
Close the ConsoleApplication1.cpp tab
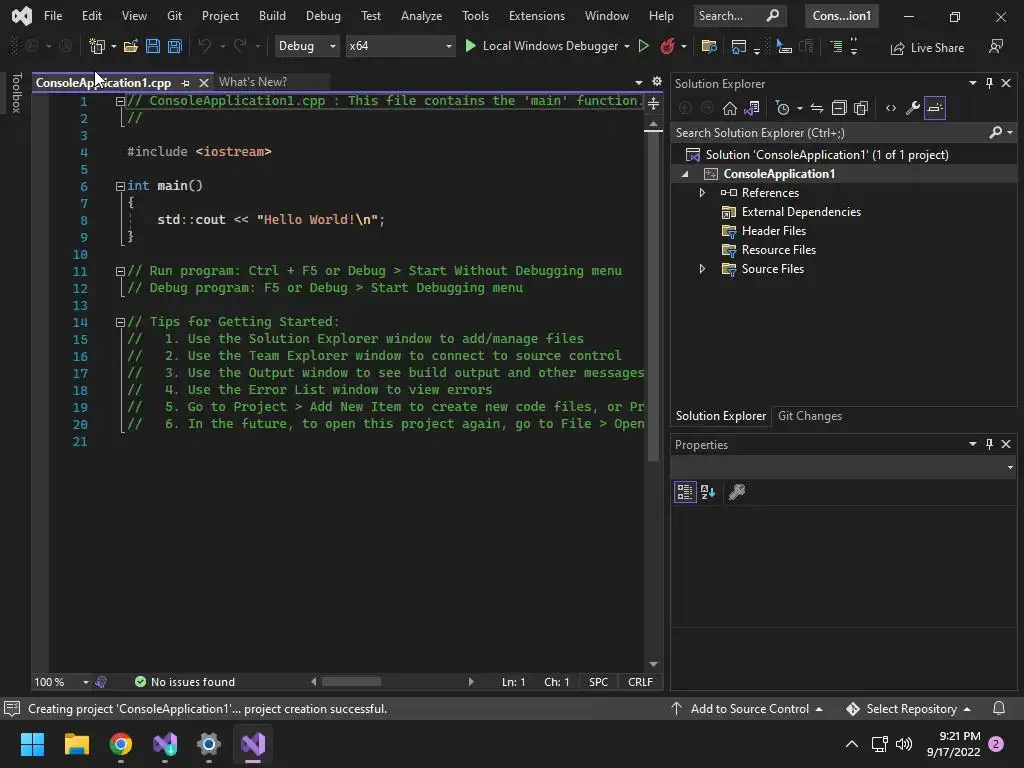pos(204,83)
